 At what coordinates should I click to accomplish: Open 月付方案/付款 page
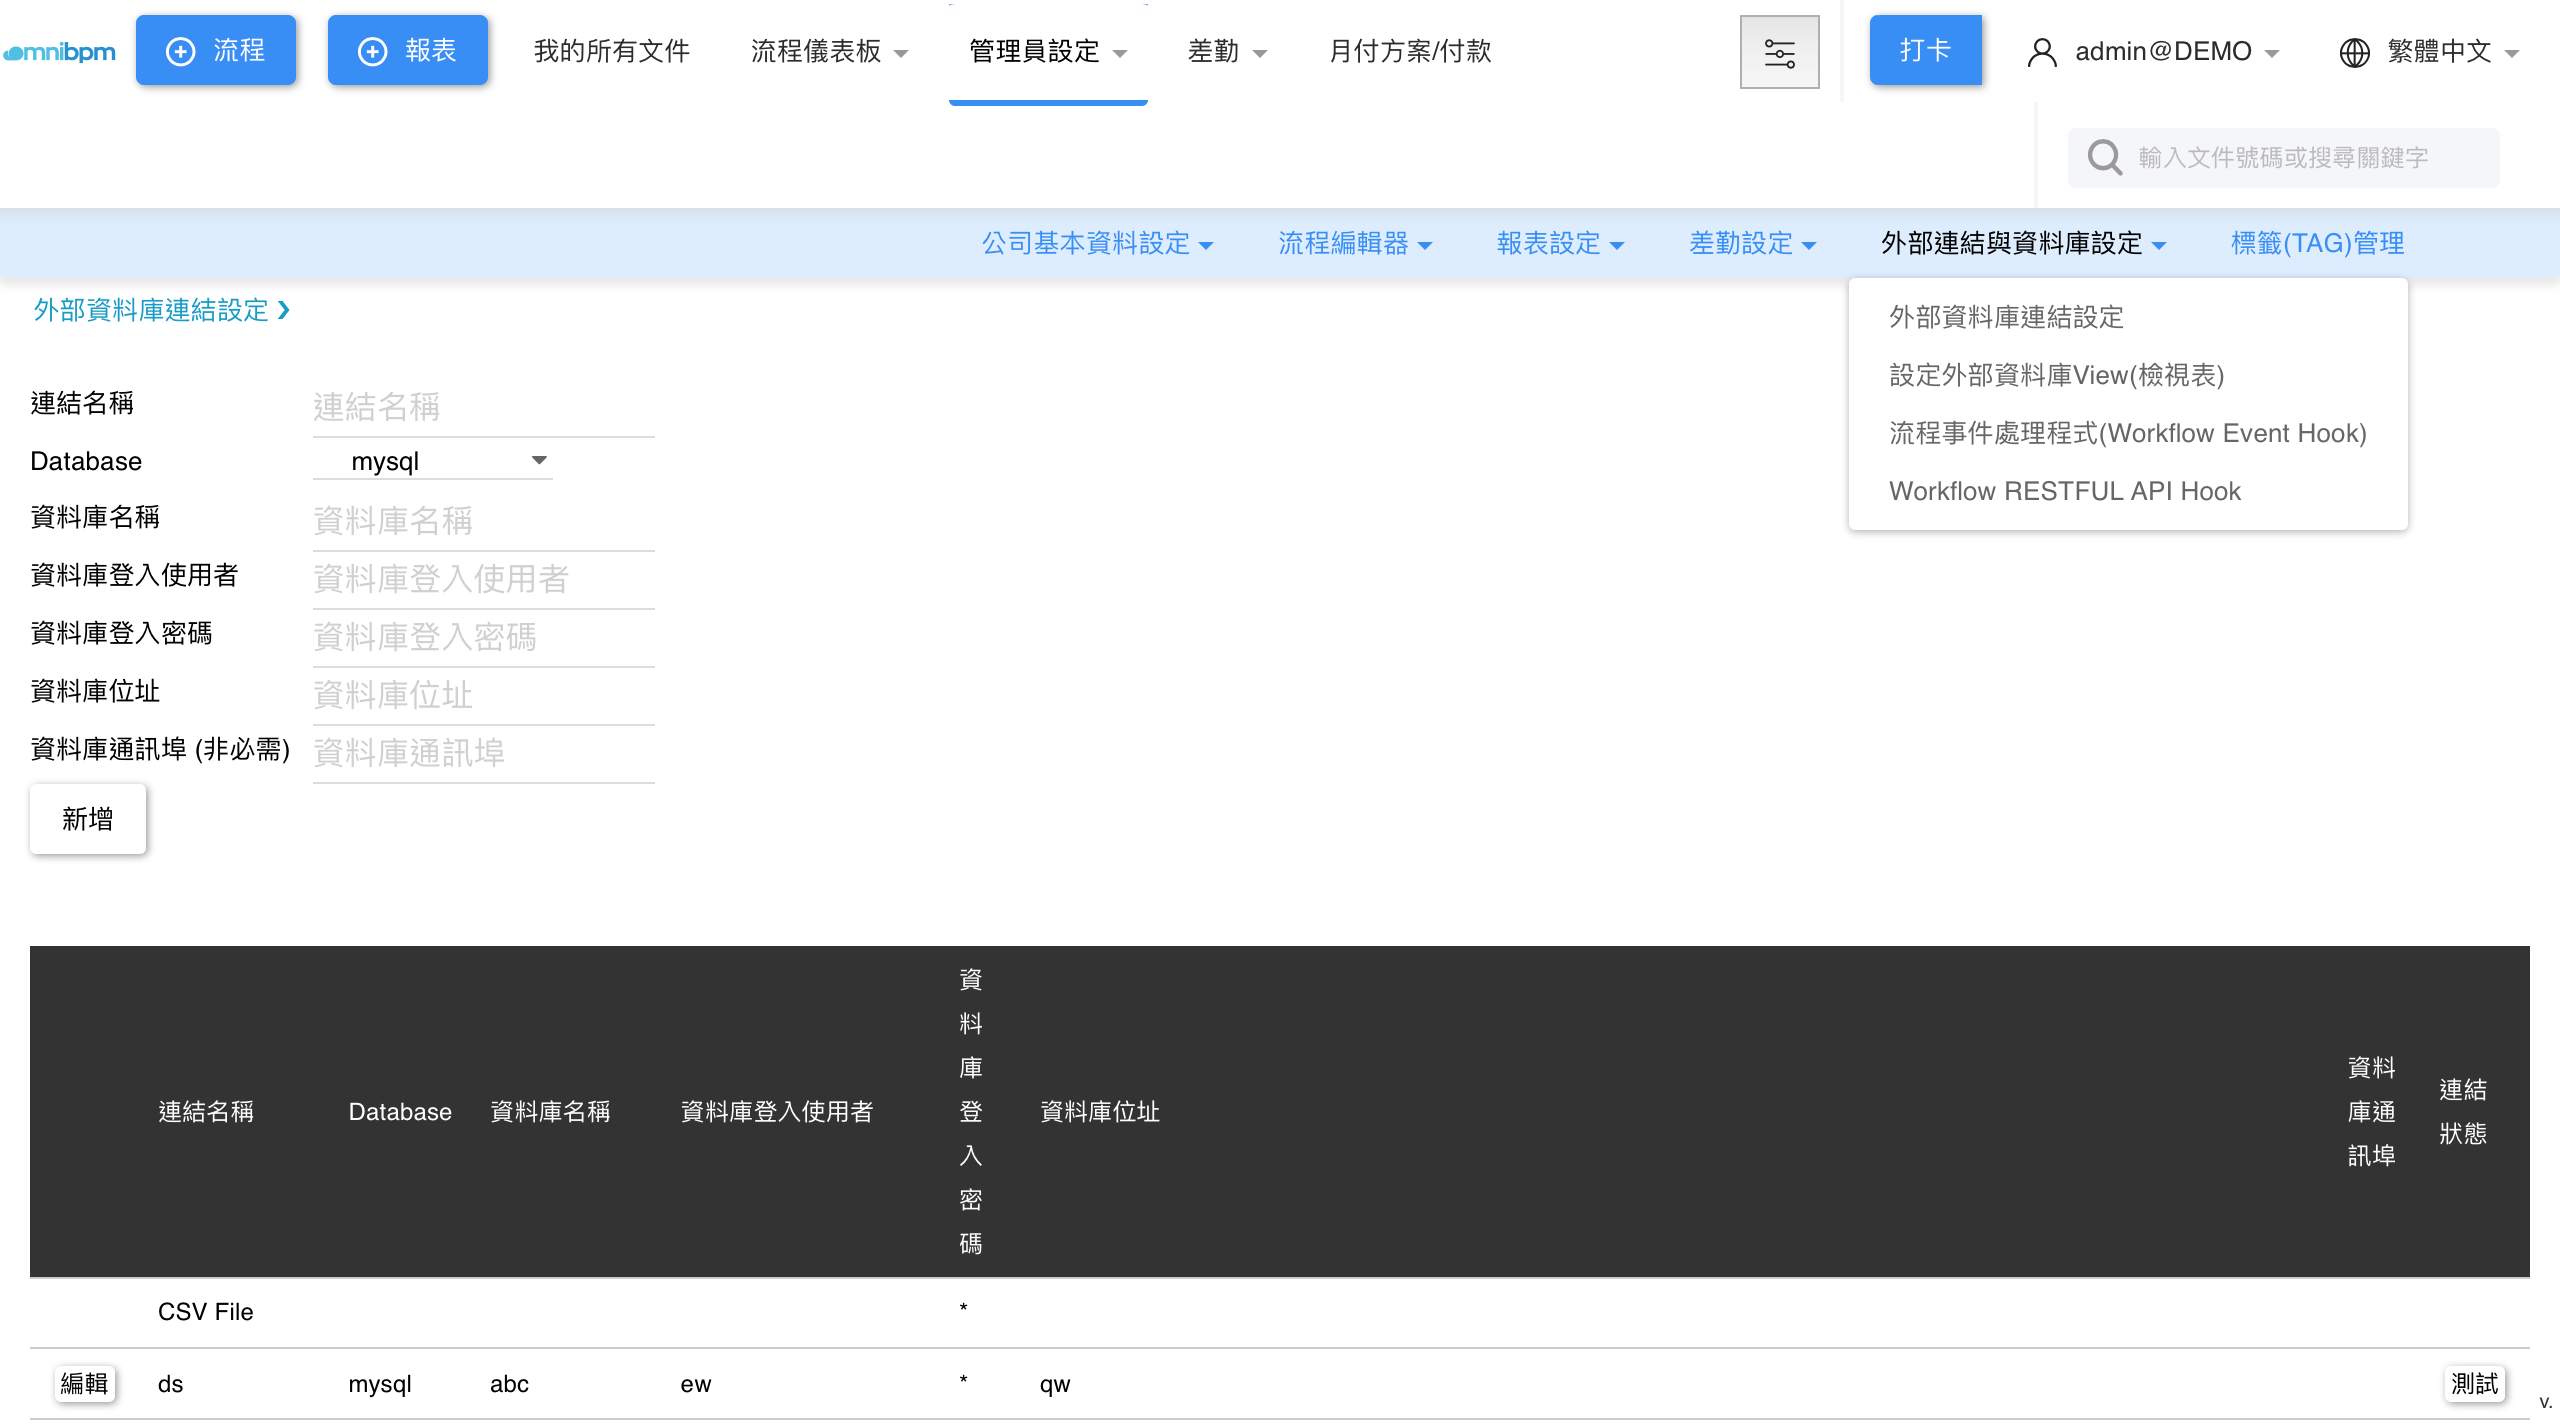1410,51
